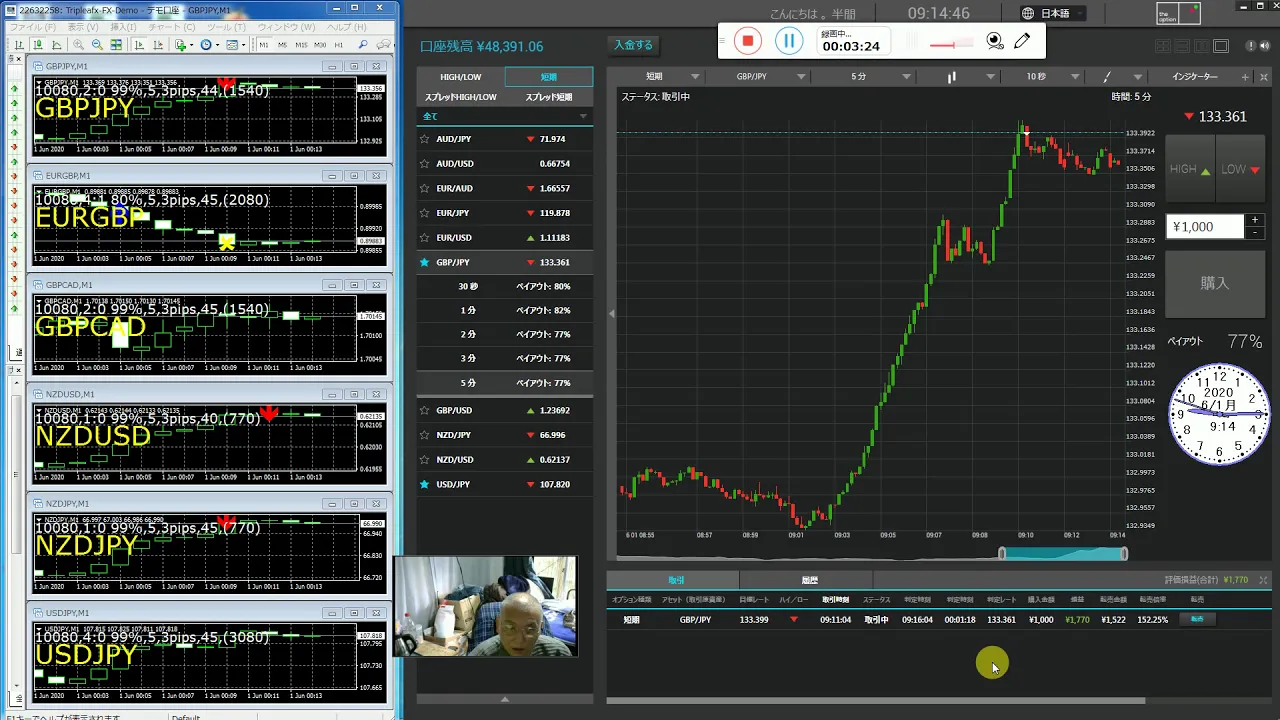This screenshot has width=1280, height=720.
Task: Toggle favorite star for EUR/AUD
Action: (x=425, y=188)
